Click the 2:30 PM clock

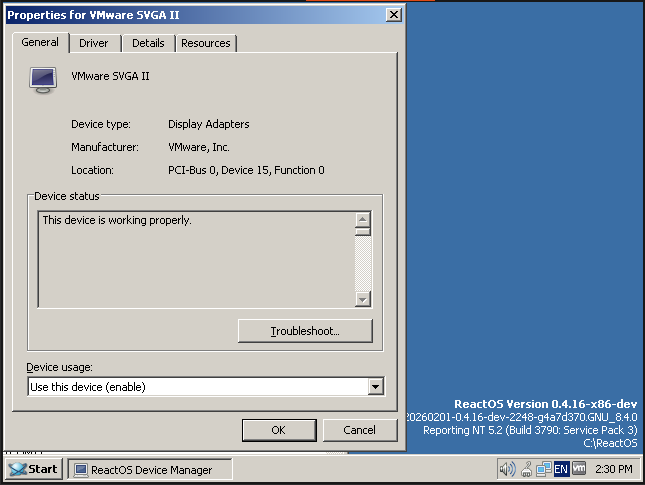coord(613,469)
